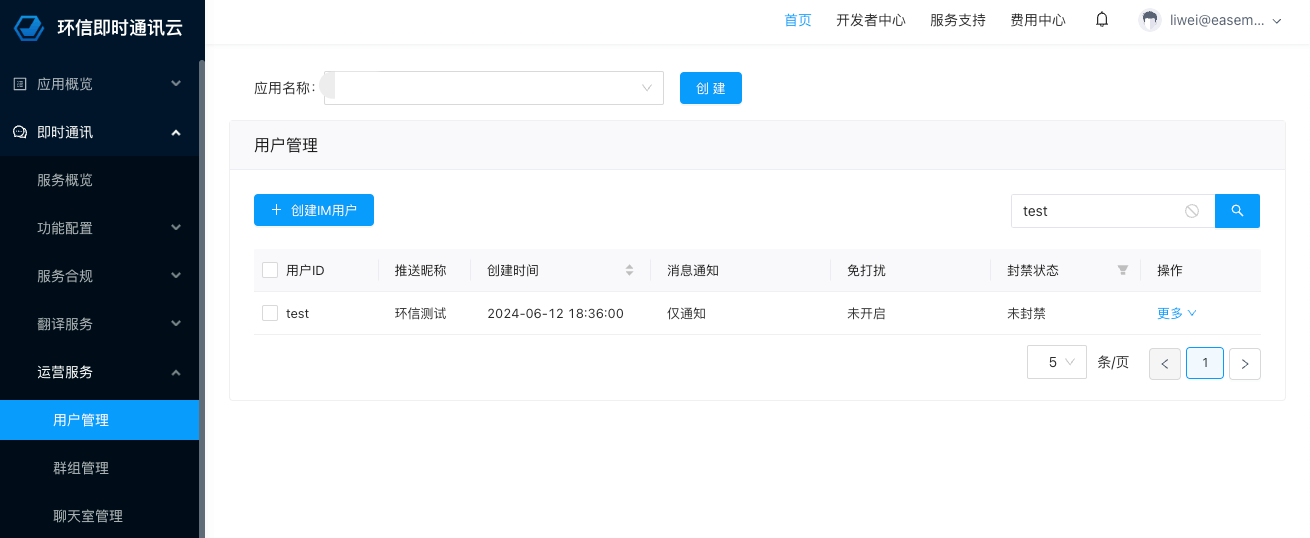Toggle the select-all checkbox in the table header
This screenshot has width=1310, height=538.
click(x=270, y=270)
